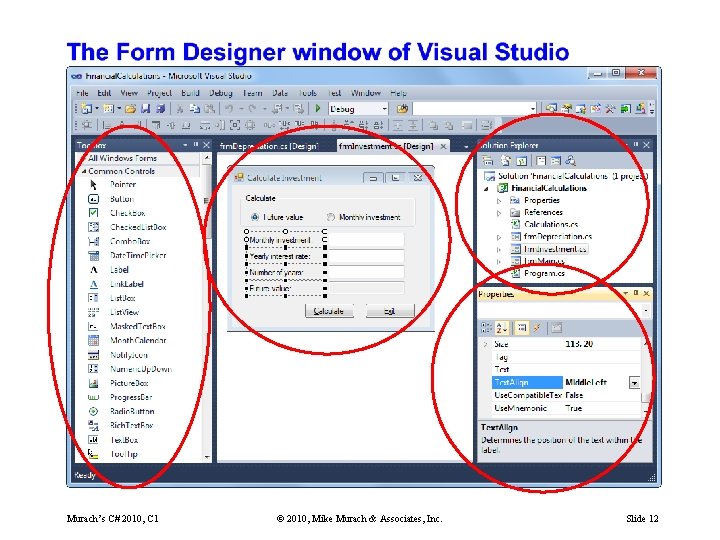720x540 pixels.
Task: Open the Window menu
Action: pos(366,93)
